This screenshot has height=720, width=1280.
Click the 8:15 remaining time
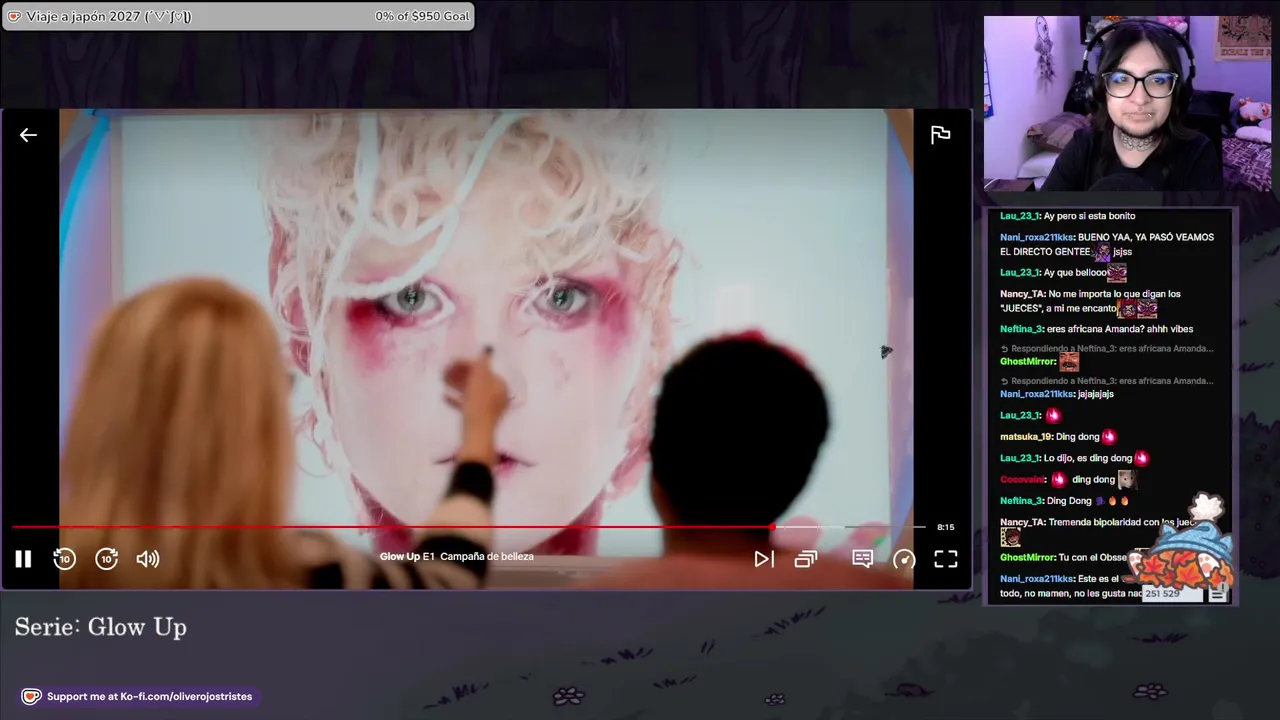tap(945, 527)
